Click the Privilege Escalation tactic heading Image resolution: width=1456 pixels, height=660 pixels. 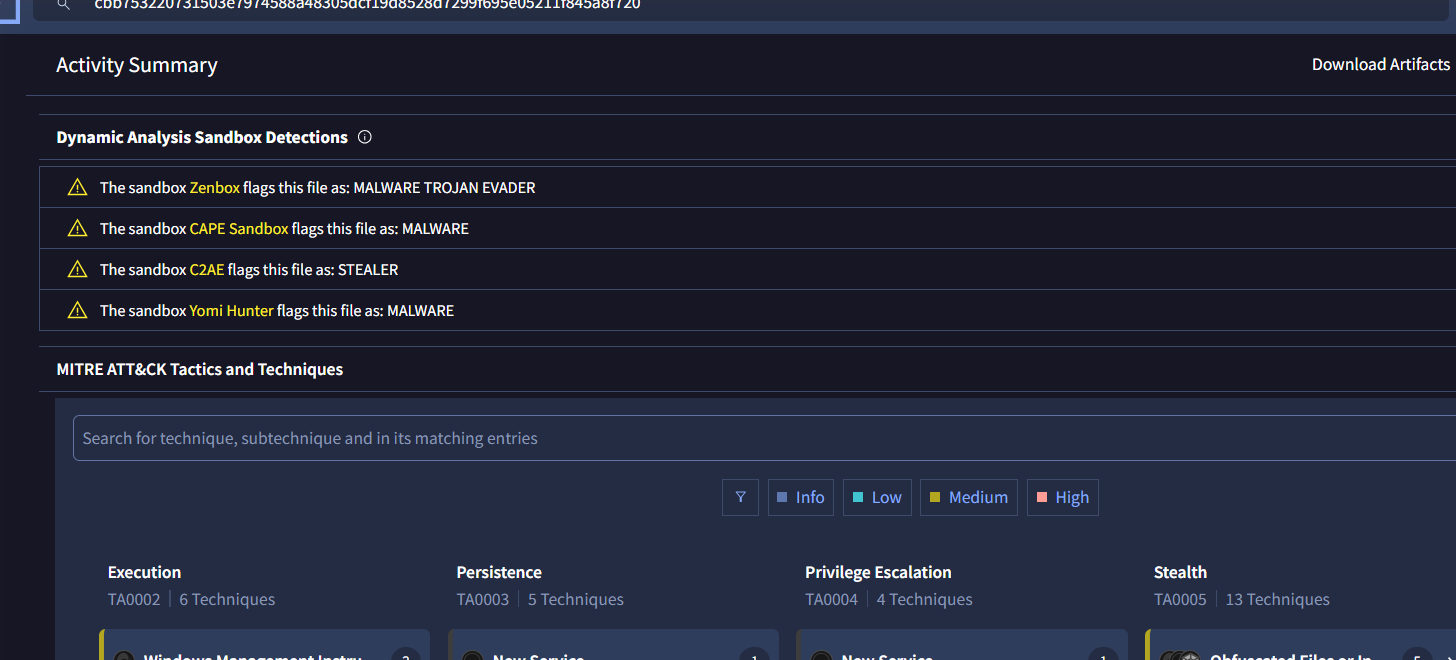(x=878, y=572)
